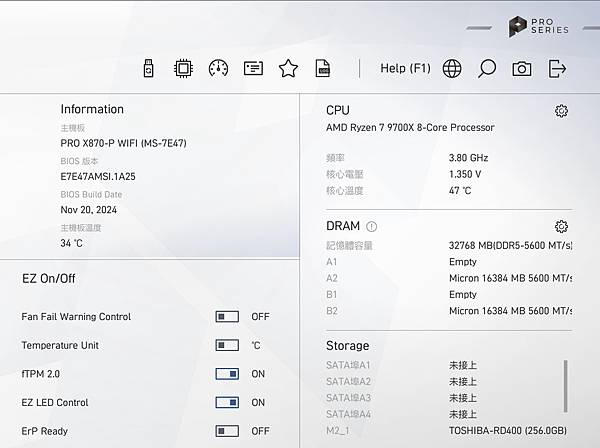Select DRAM slot B1 Empty row
This screenshot has height=448, width=600.
pos(449,295)
